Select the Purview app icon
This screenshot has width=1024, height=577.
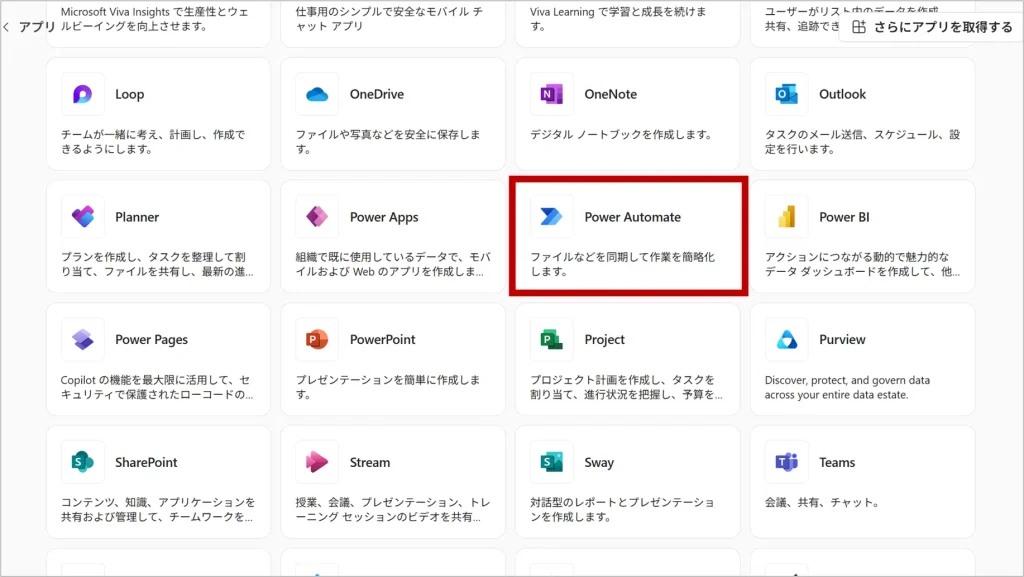(786, 340)
